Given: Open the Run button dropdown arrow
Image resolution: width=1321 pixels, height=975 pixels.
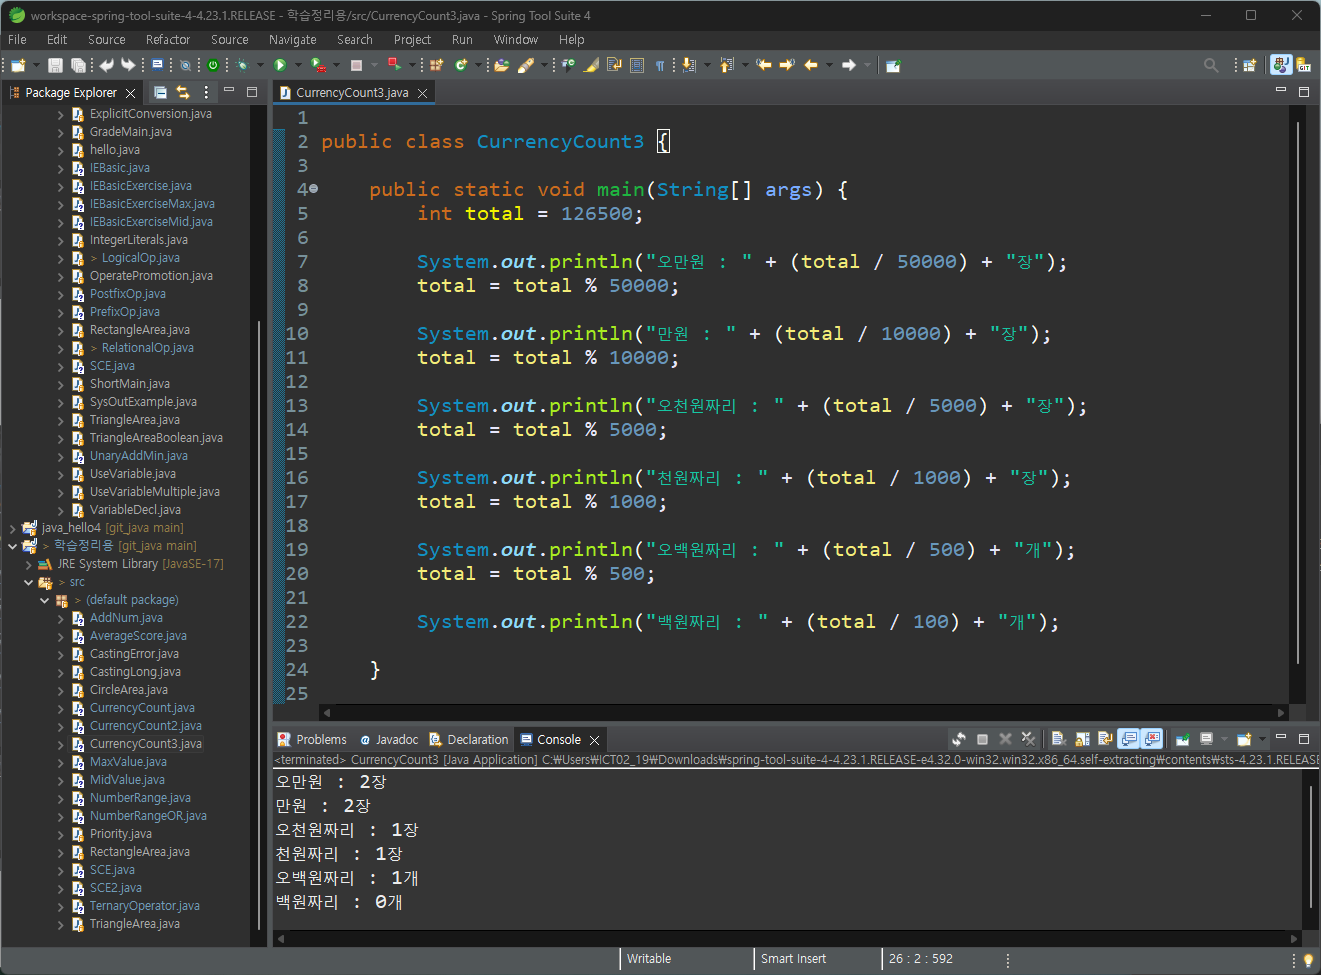Looking at the screenshot, I should (x=297, y=65).
